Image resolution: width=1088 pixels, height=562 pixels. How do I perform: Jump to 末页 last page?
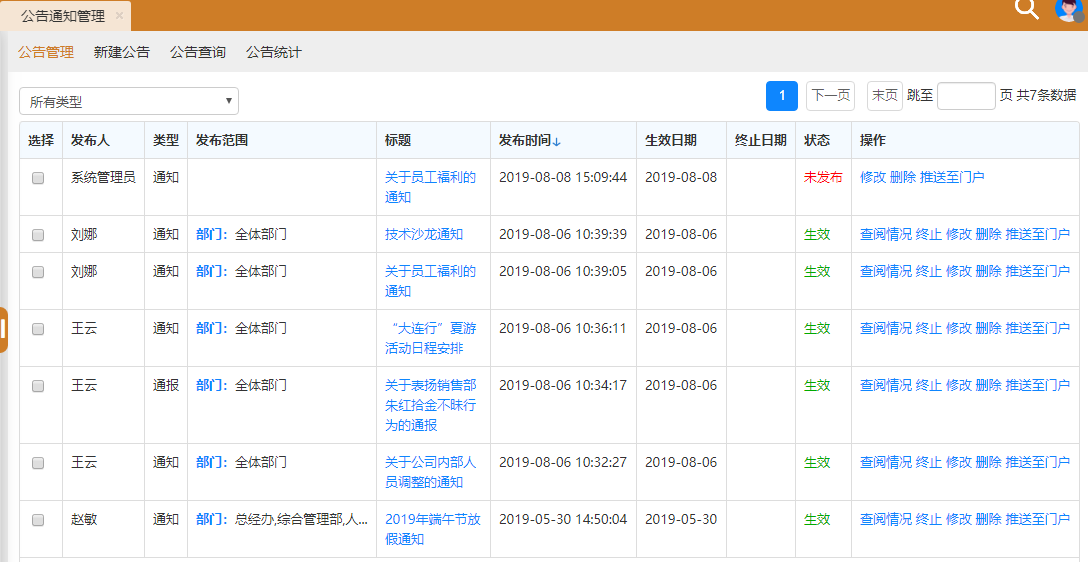pos(884,95)
